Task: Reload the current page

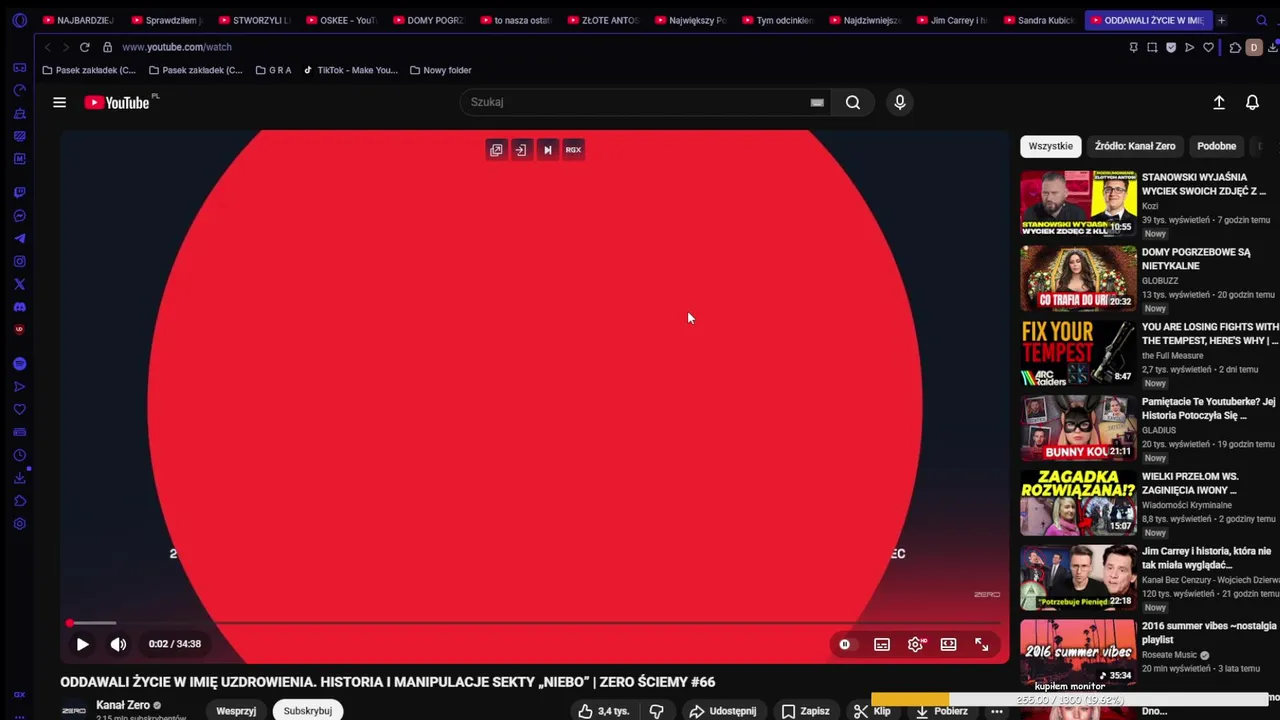Action: (x=85, y=47)
